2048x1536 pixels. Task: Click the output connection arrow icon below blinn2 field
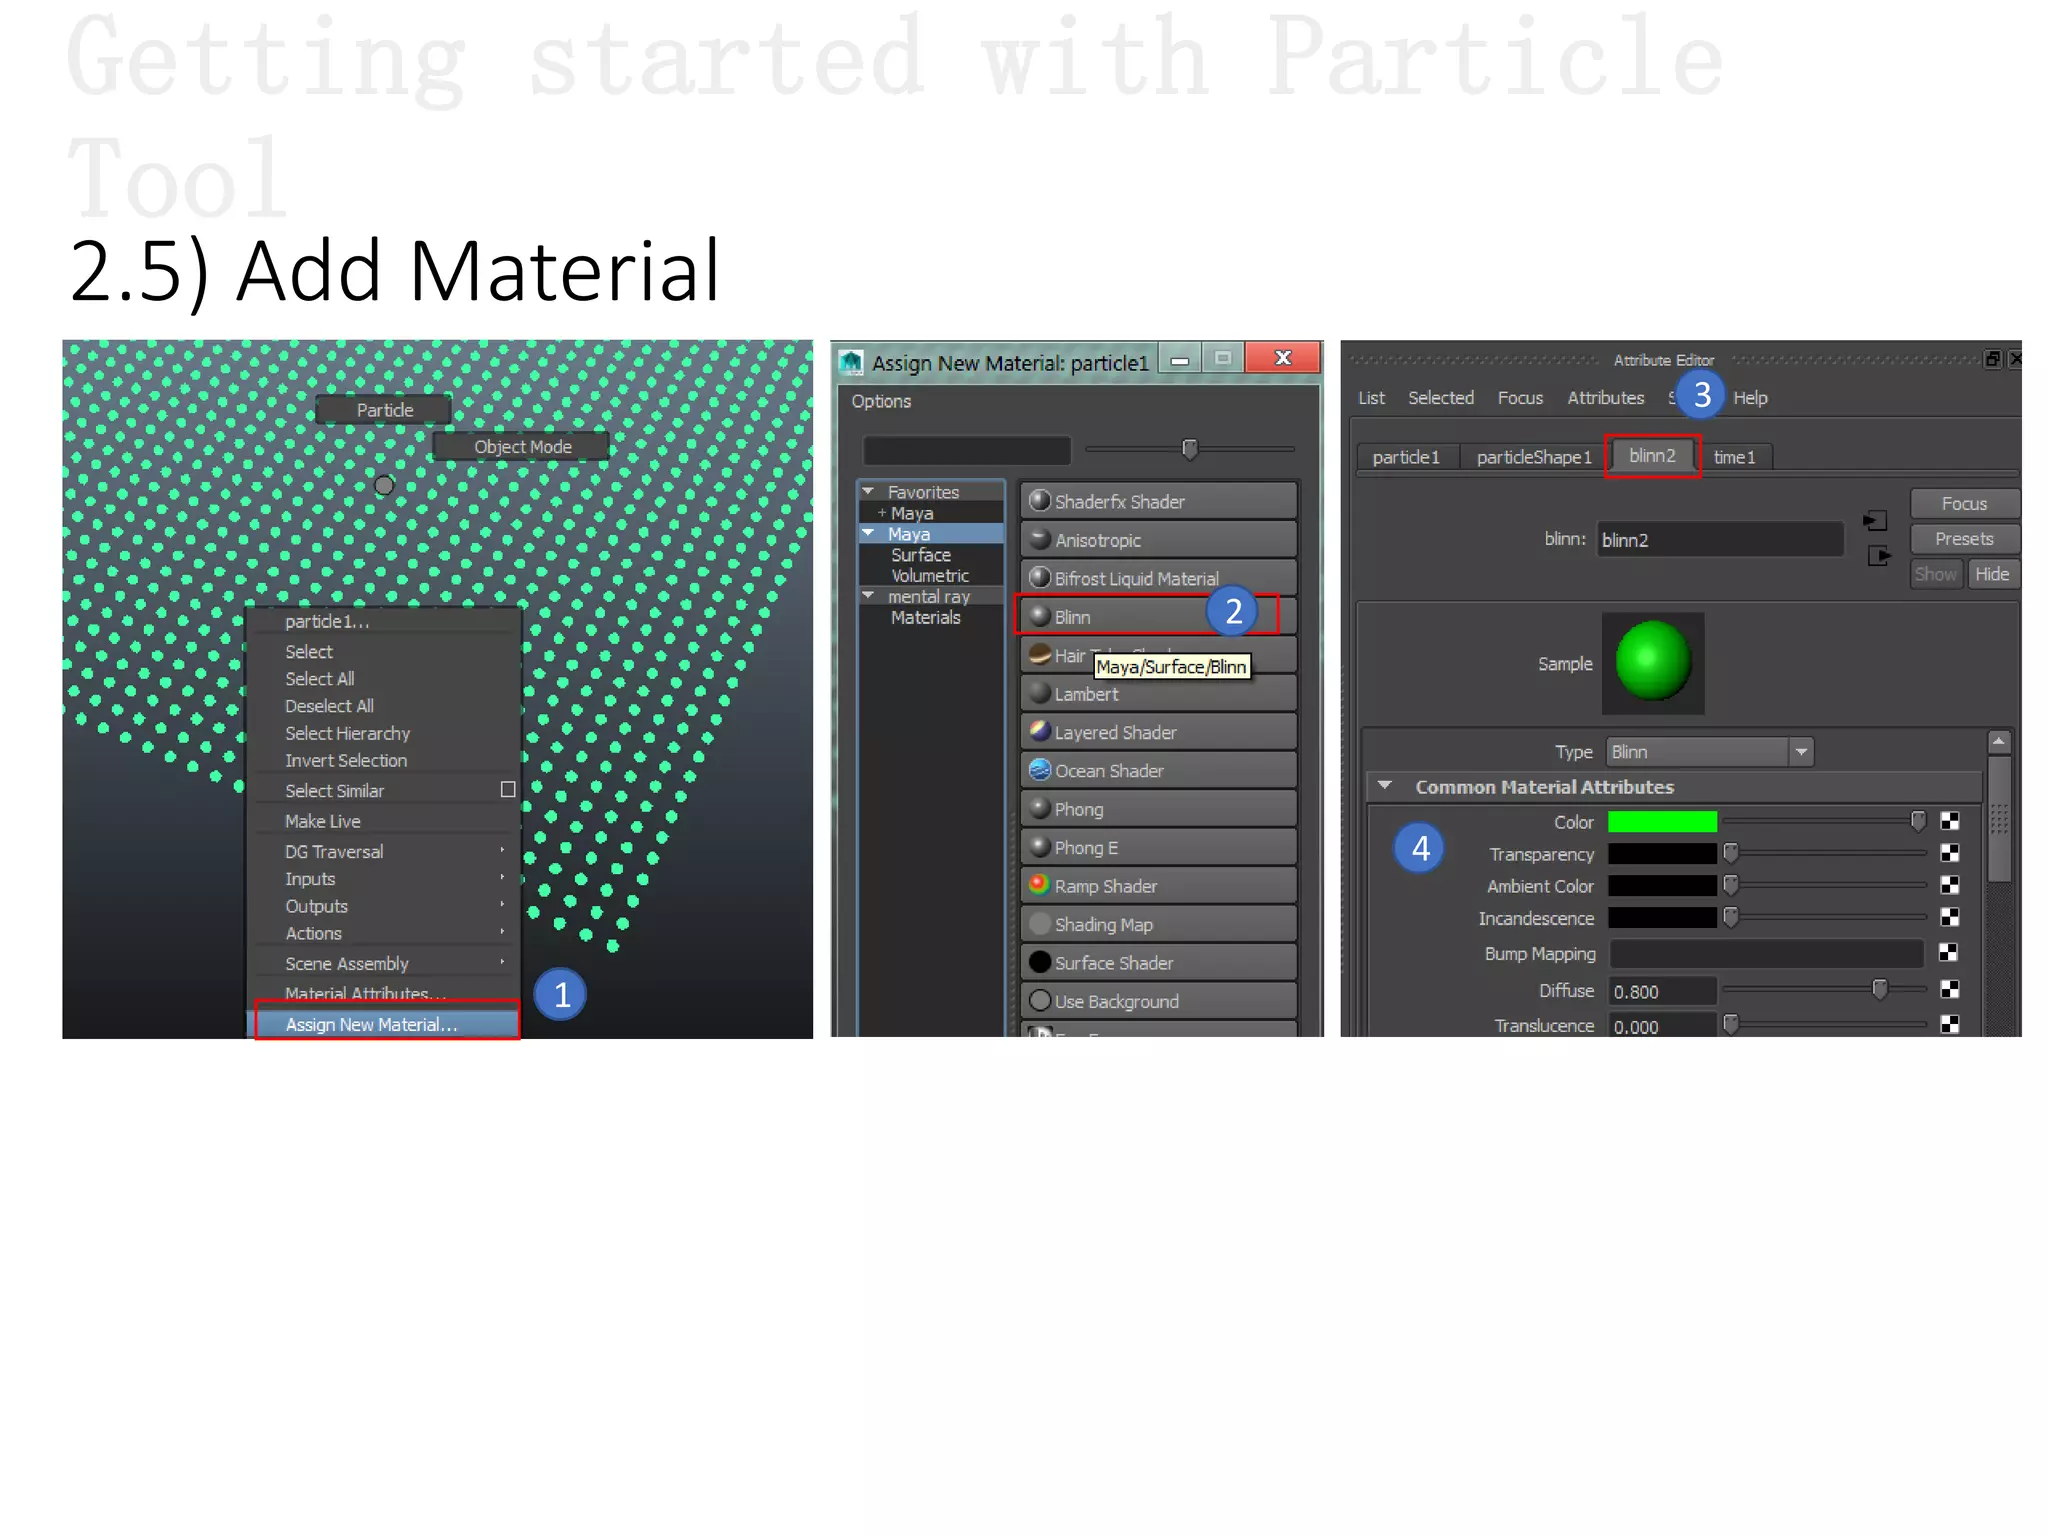tap(1879, 556)
